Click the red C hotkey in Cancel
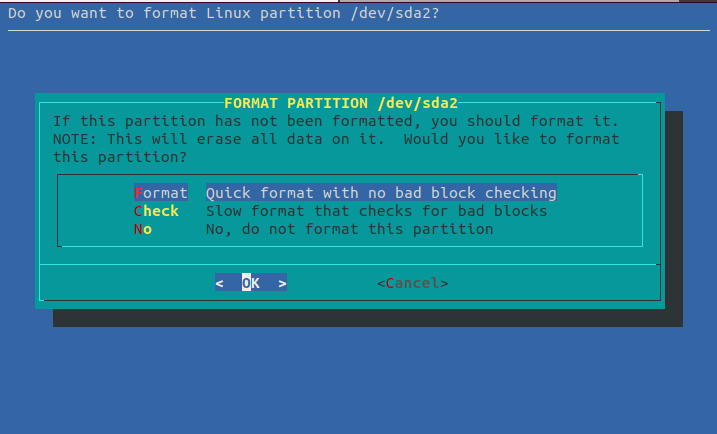 pyautogui.click(x=390, y=283)
